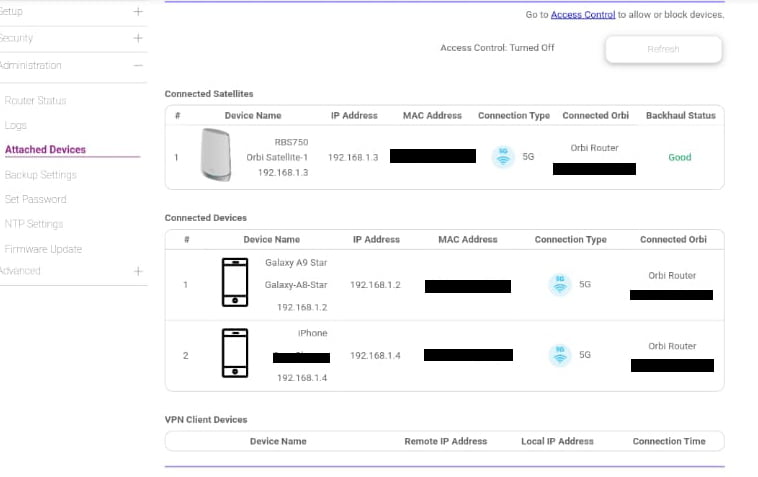
Task: Select Attached Devices in sidebar
Action: [45, 150]
